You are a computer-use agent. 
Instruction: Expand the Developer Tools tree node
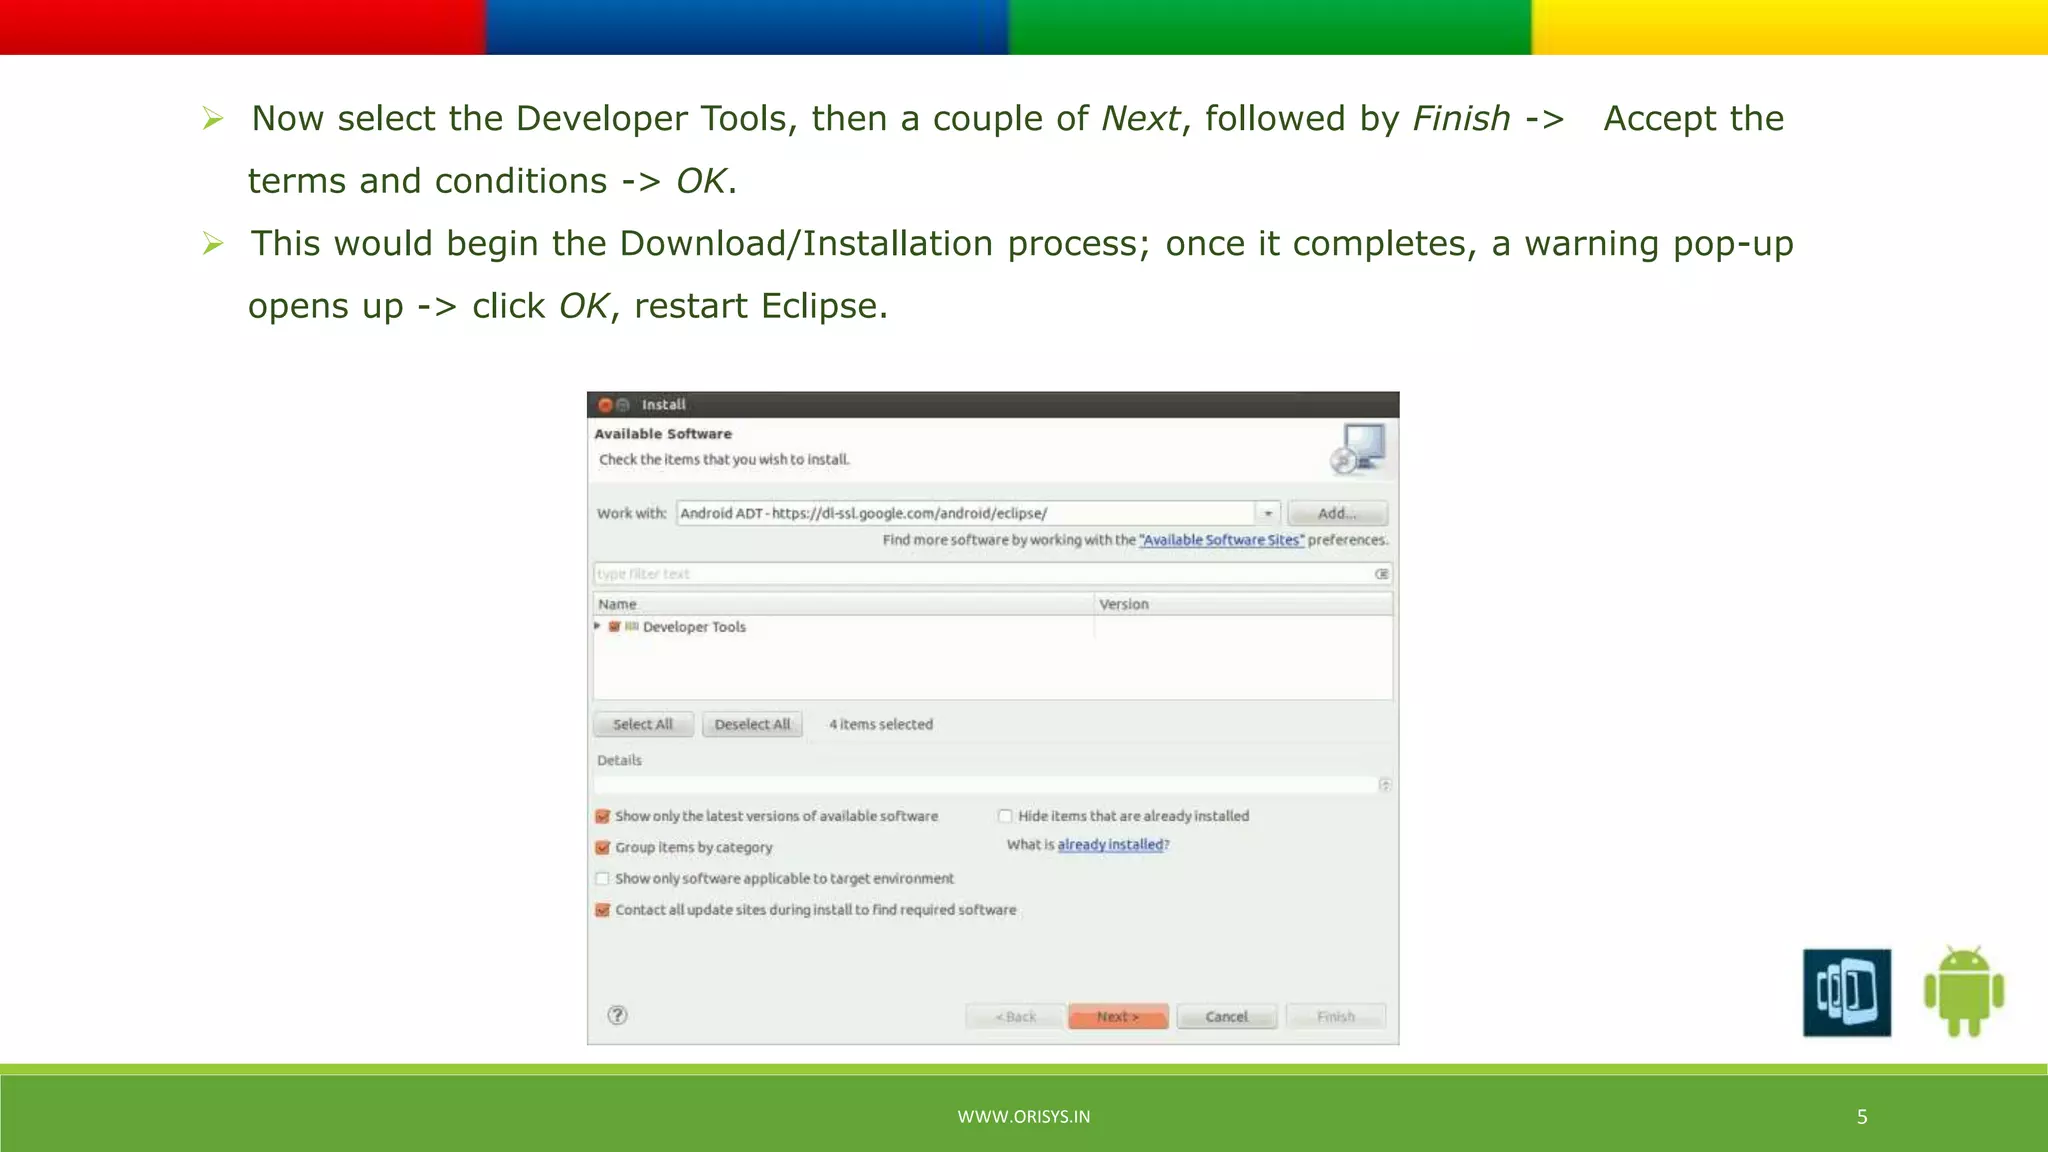[598, 626]
